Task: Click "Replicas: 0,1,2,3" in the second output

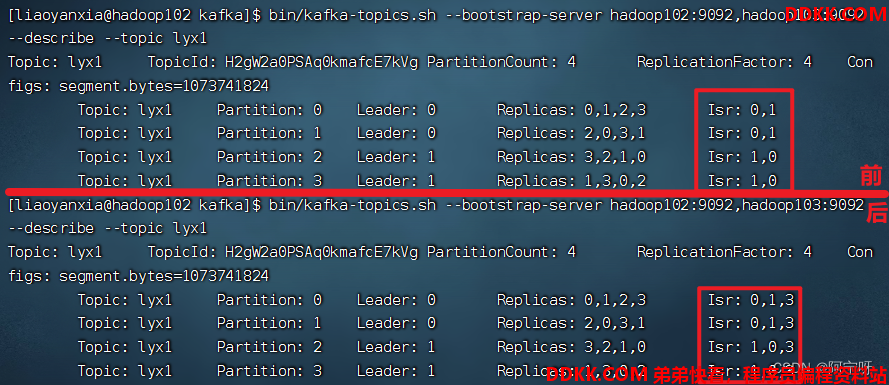Action: [x=572, y=299]
